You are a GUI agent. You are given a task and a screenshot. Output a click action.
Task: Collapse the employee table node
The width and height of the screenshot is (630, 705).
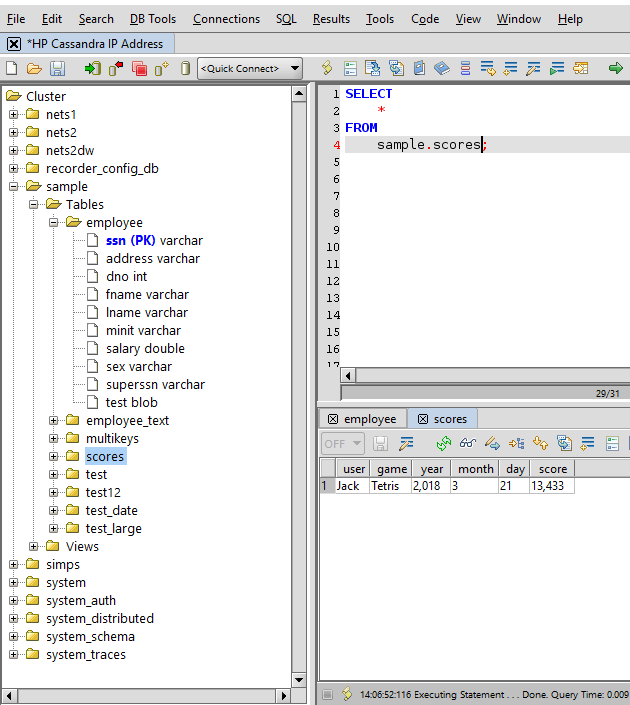(x=54, y=223)
